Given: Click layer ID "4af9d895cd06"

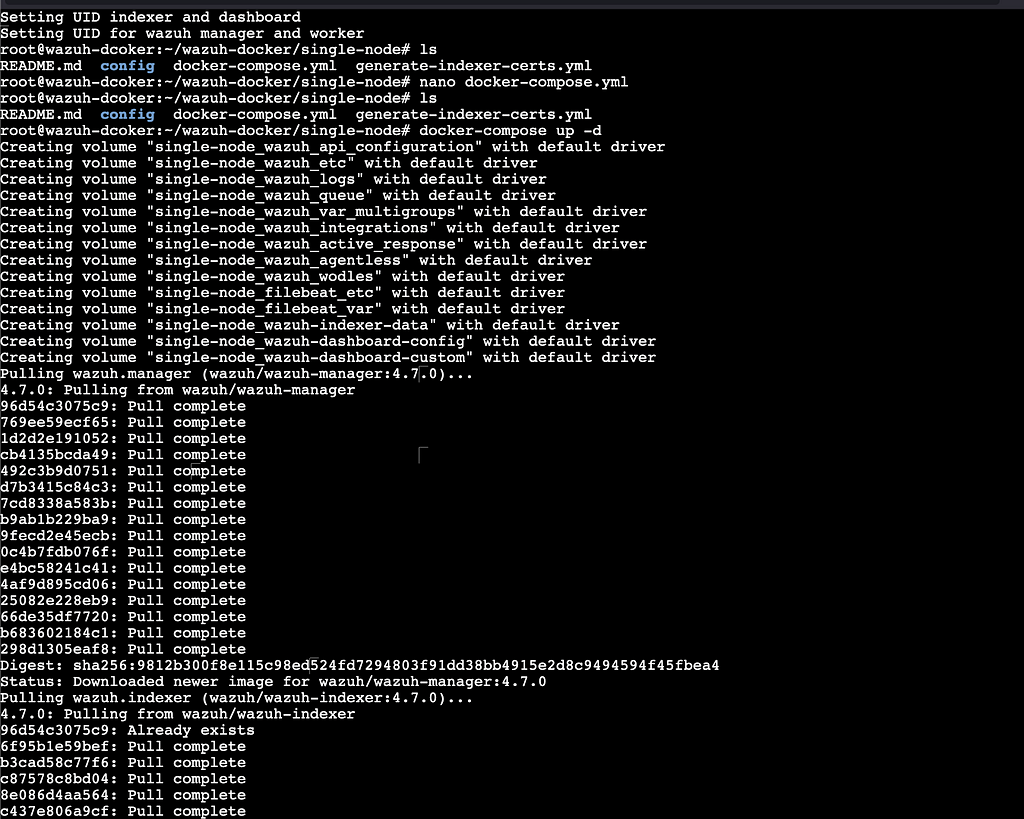Looking at the screenshot, I should (55, 585).
